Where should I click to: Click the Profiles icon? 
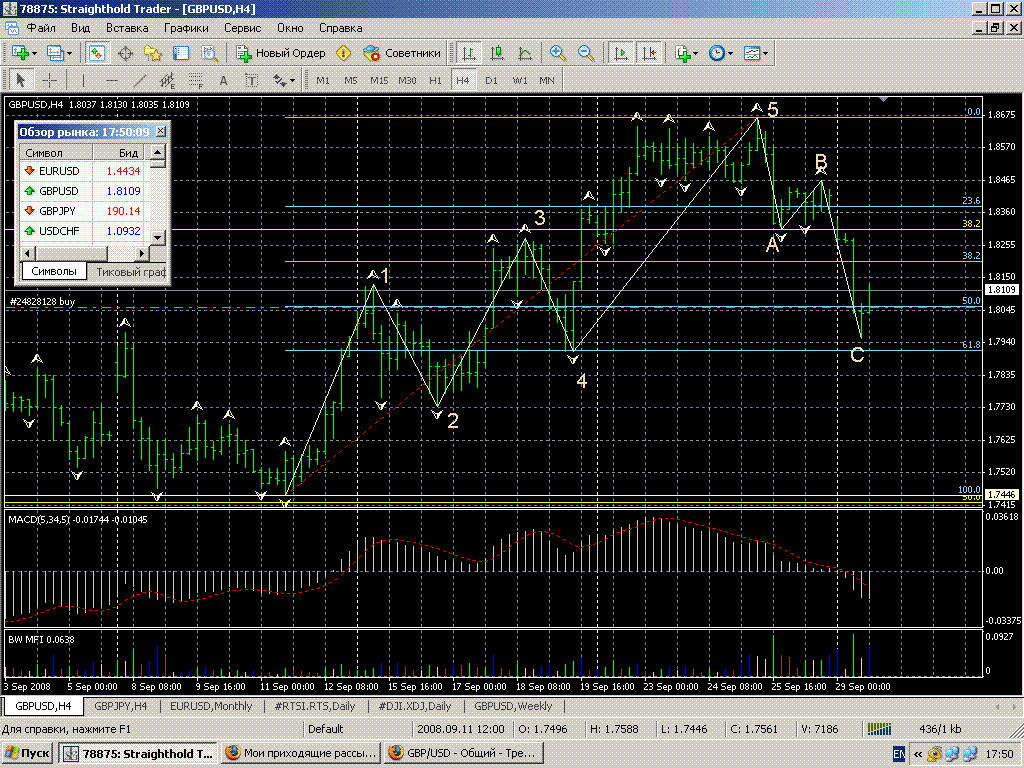pos(54,53)
